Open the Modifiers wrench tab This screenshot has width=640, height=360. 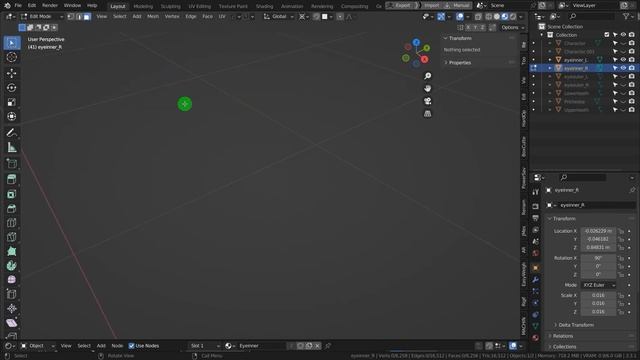click(x=536, y=280)
